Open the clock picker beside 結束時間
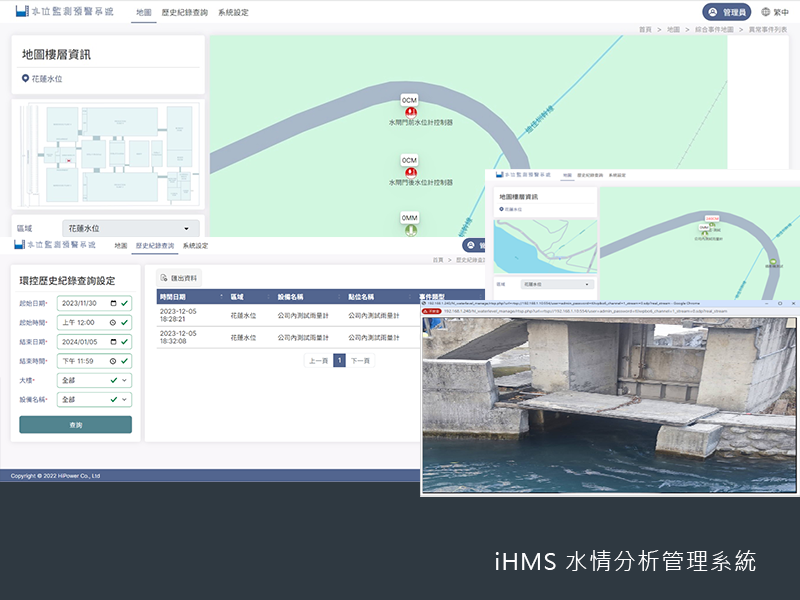Viewport: 800px width, 600px height. click(x=112, y=361)
